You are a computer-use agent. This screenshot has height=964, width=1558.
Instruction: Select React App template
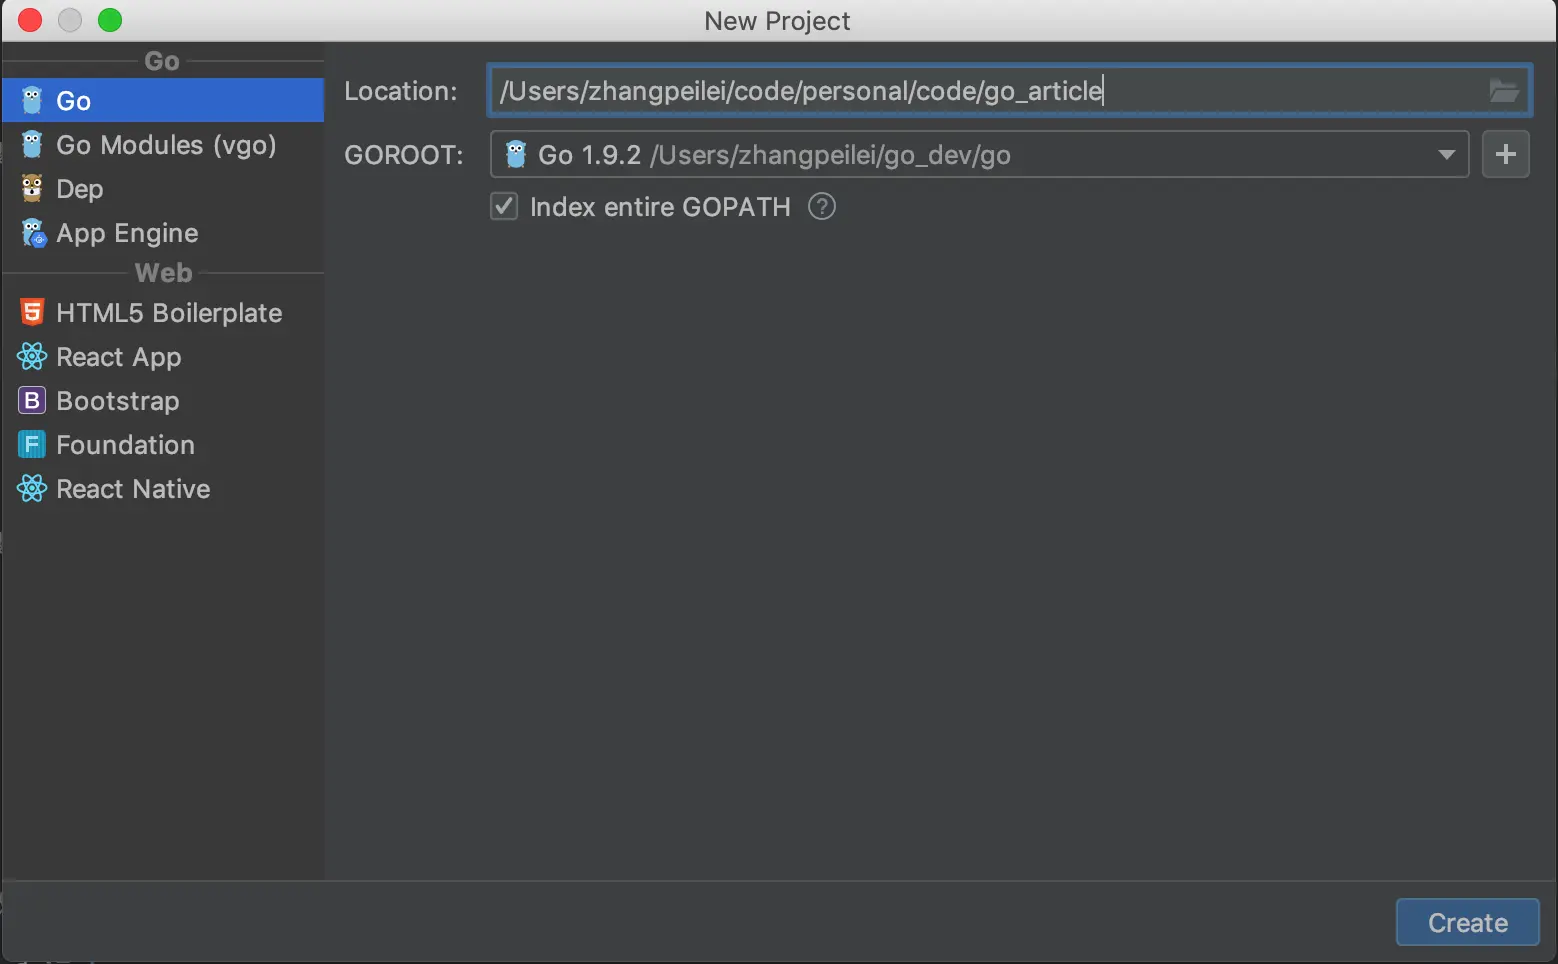[x=162, y=357]
